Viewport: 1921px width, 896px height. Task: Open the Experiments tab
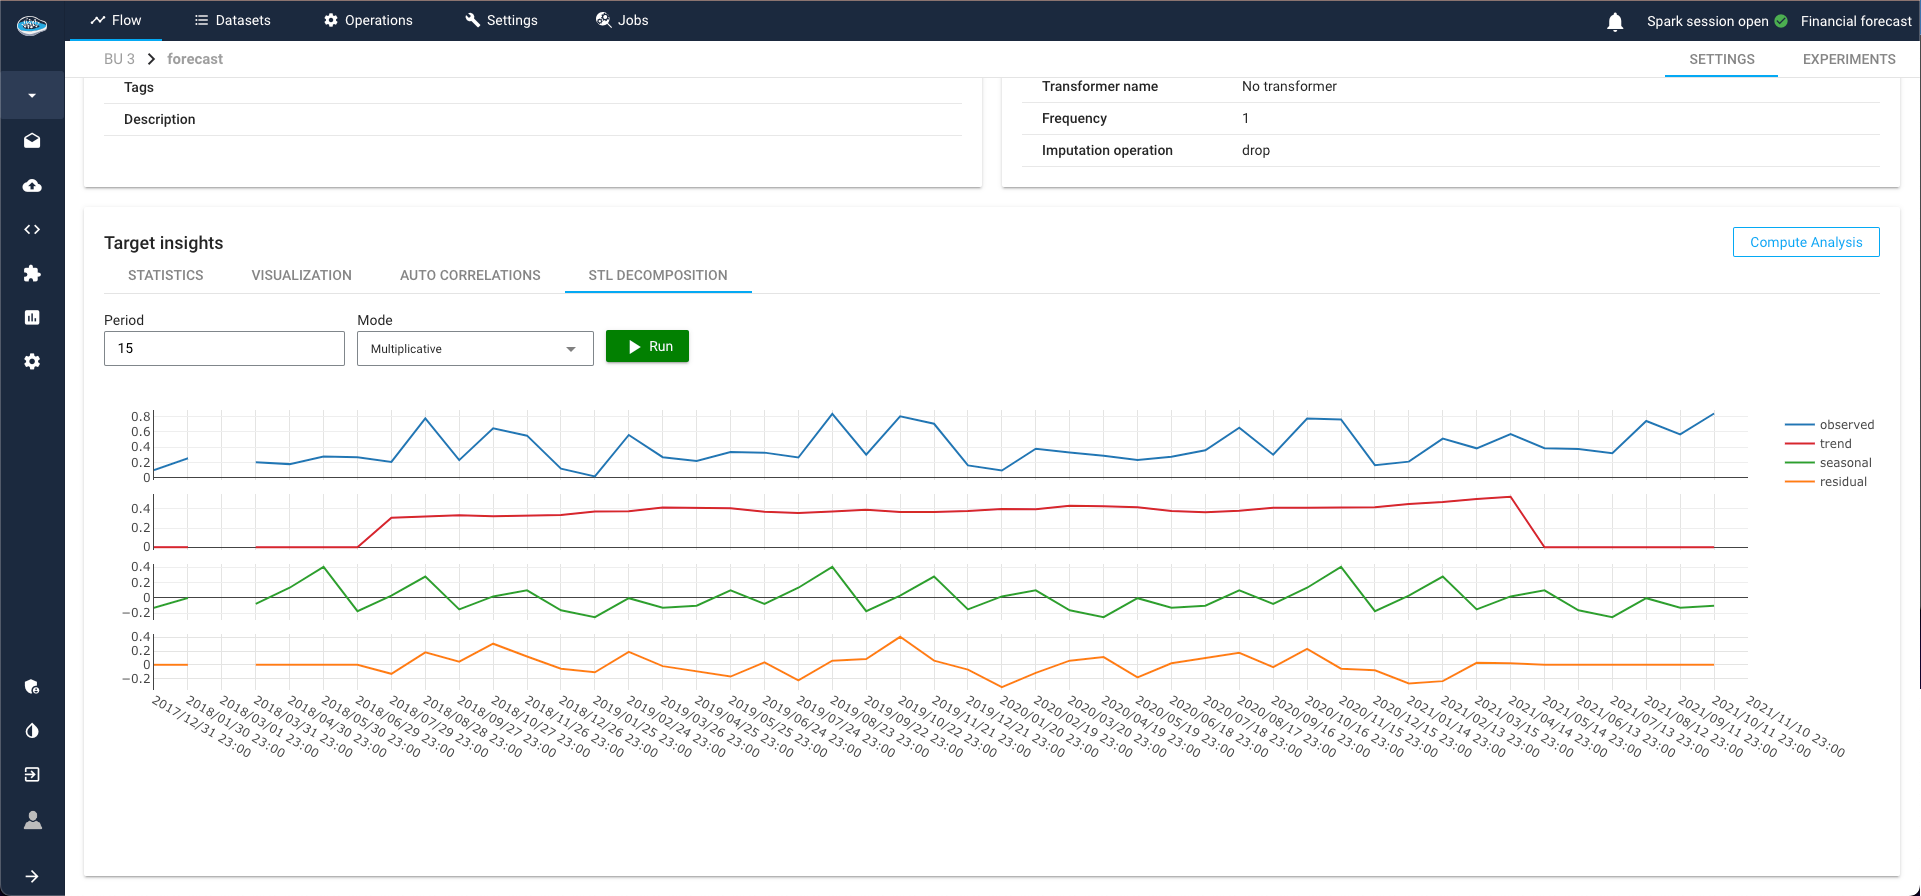click(x=1848, y=59)
